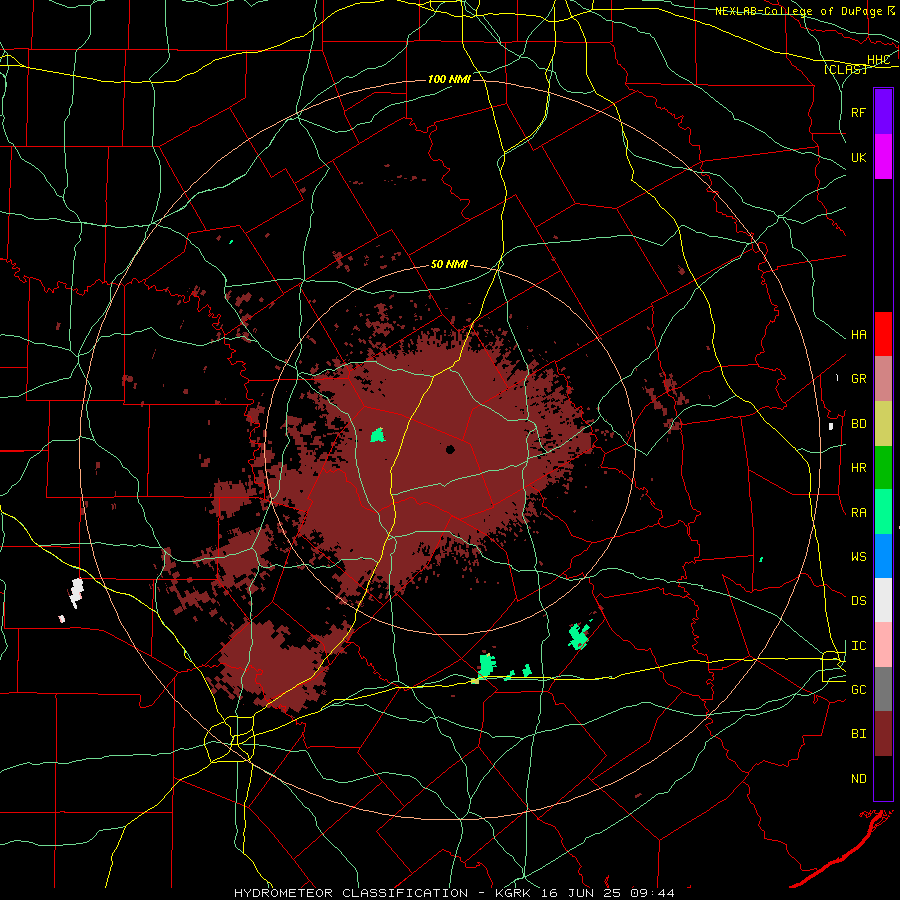Click the 'RA' legend label
Screen dimensions: 900x900
tap(858, 513)
